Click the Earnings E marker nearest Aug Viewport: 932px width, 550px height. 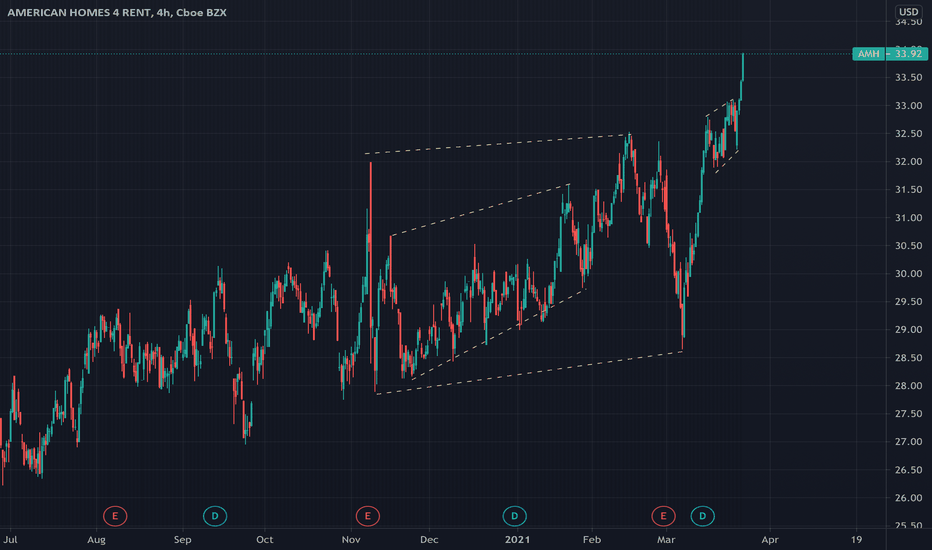click(x=115, y=516)
